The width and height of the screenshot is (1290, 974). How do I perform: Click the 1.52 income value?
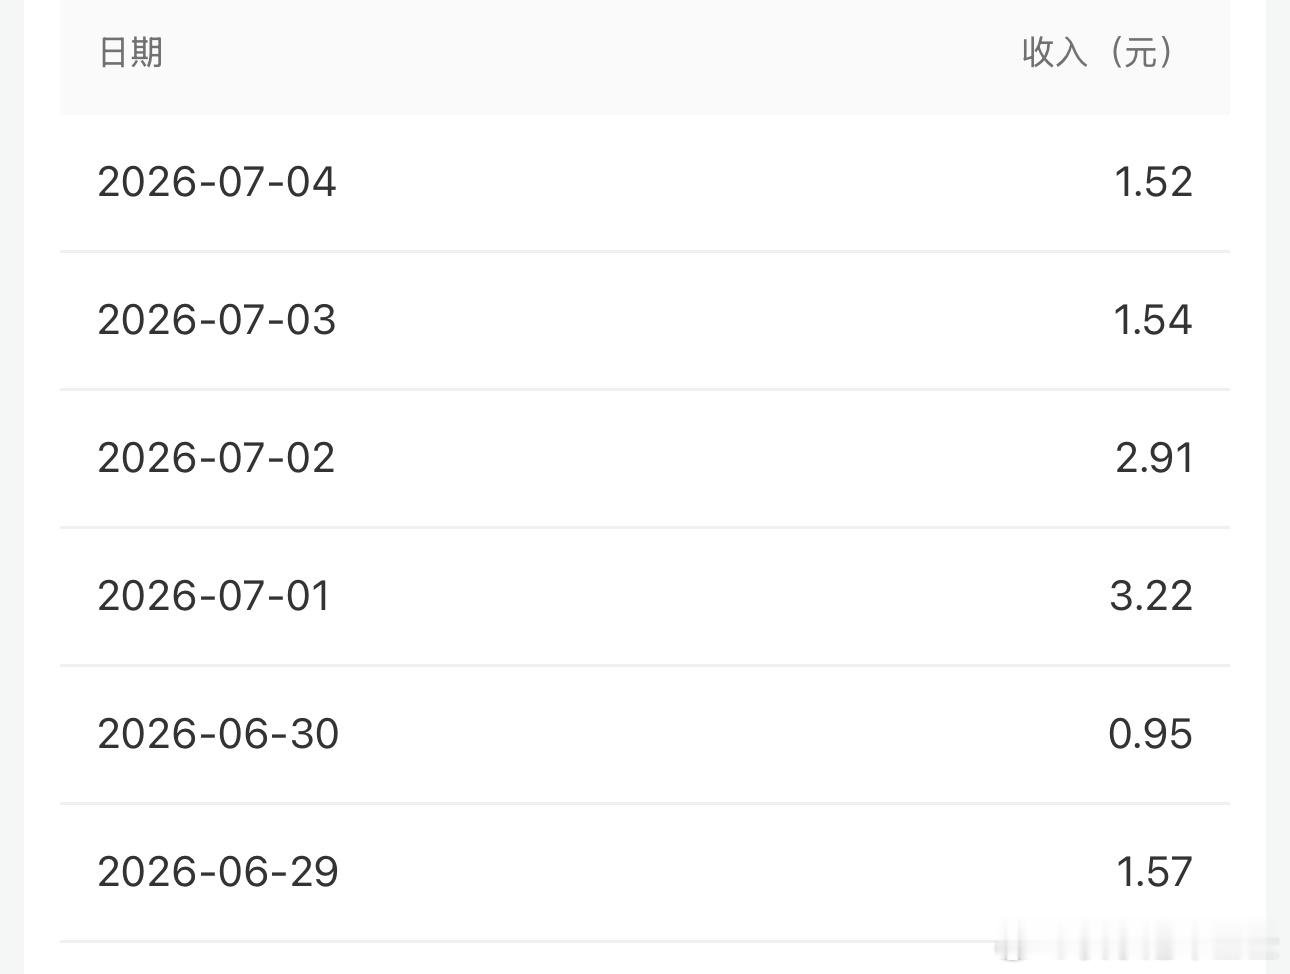tap(1153, 182)
